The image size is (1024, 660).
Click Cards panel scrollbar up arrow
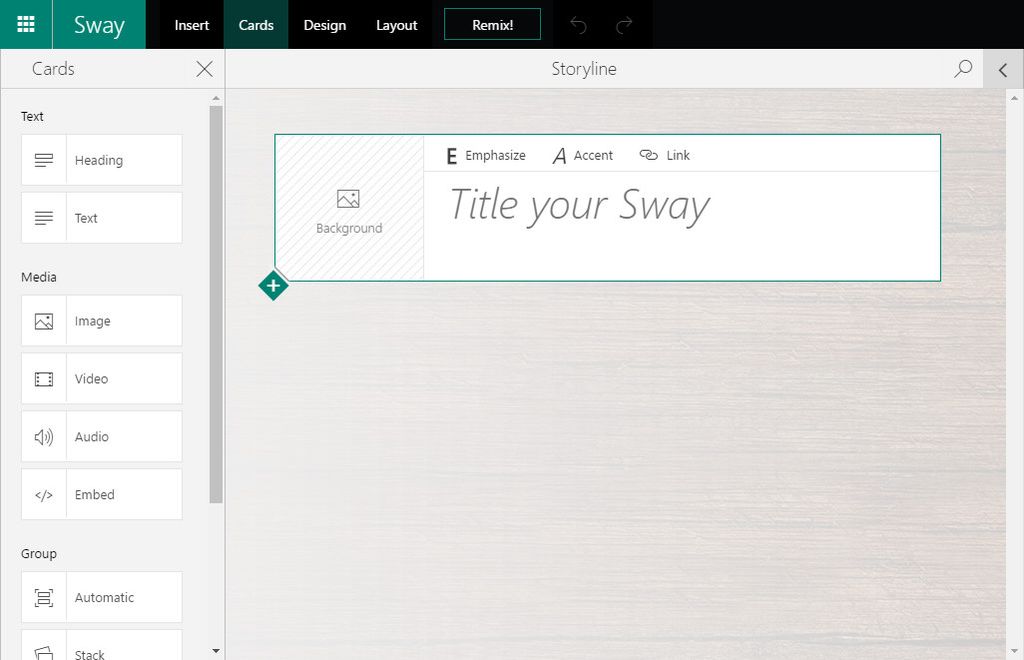216,98
